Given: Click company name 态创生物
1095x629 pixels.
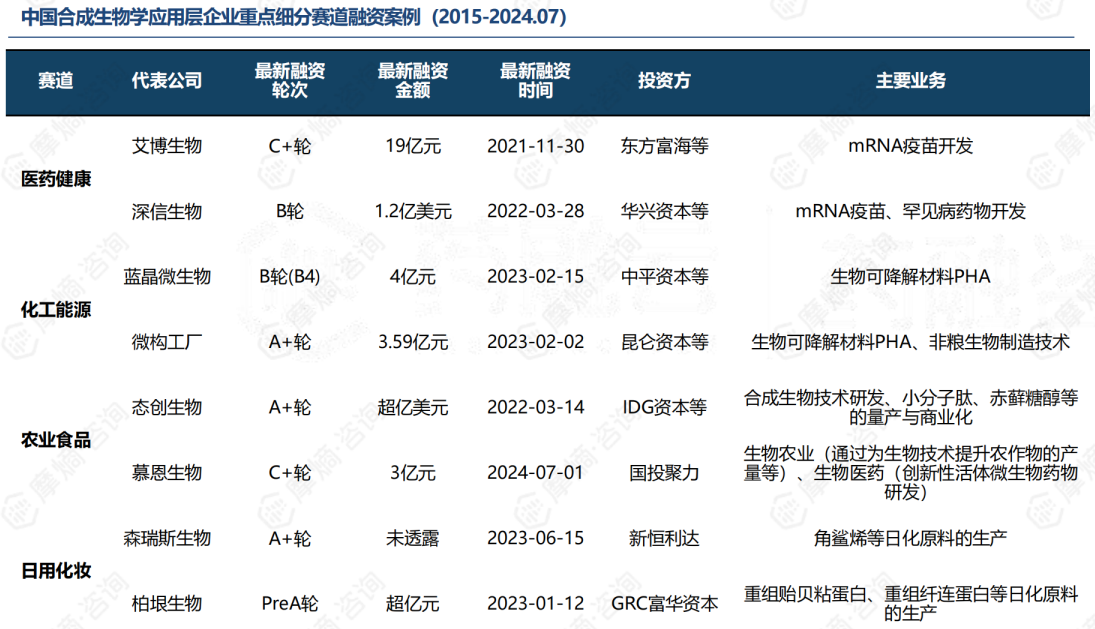Looking at the screenshot, I should tap(167, 407).
